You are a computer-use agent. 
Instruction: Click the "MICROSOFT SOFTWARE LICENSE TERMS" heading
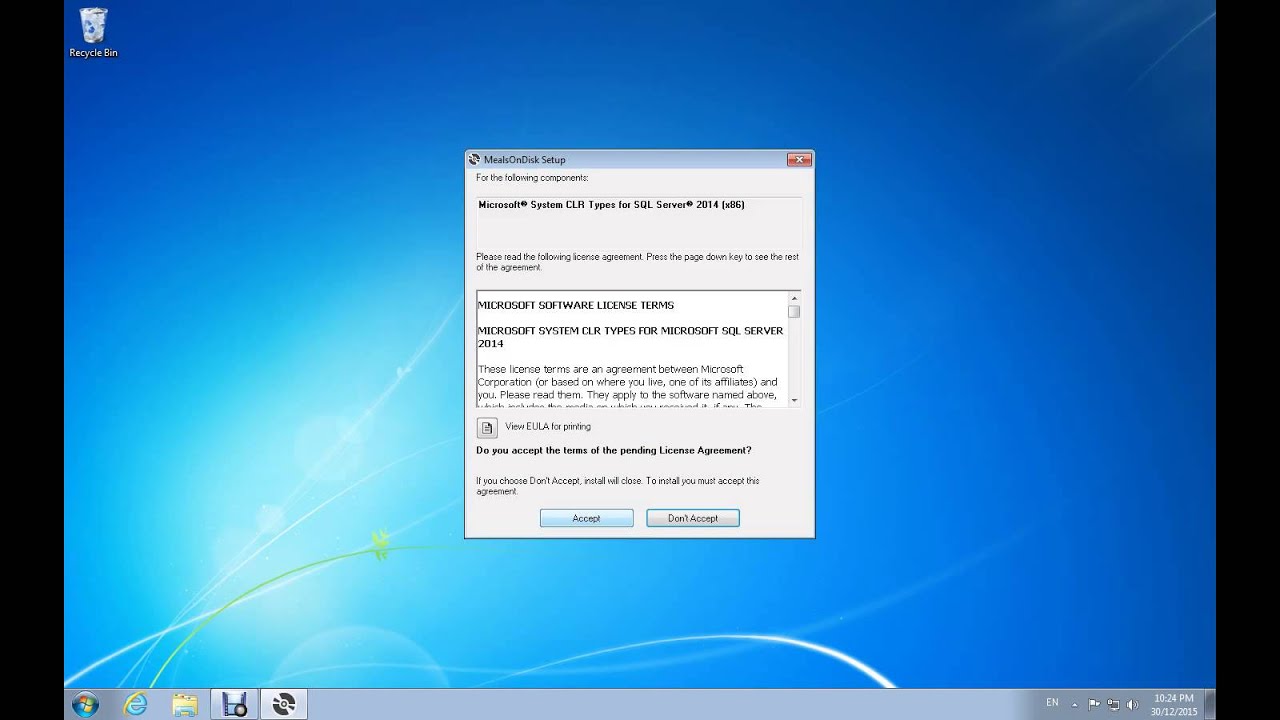click(576, 305)
